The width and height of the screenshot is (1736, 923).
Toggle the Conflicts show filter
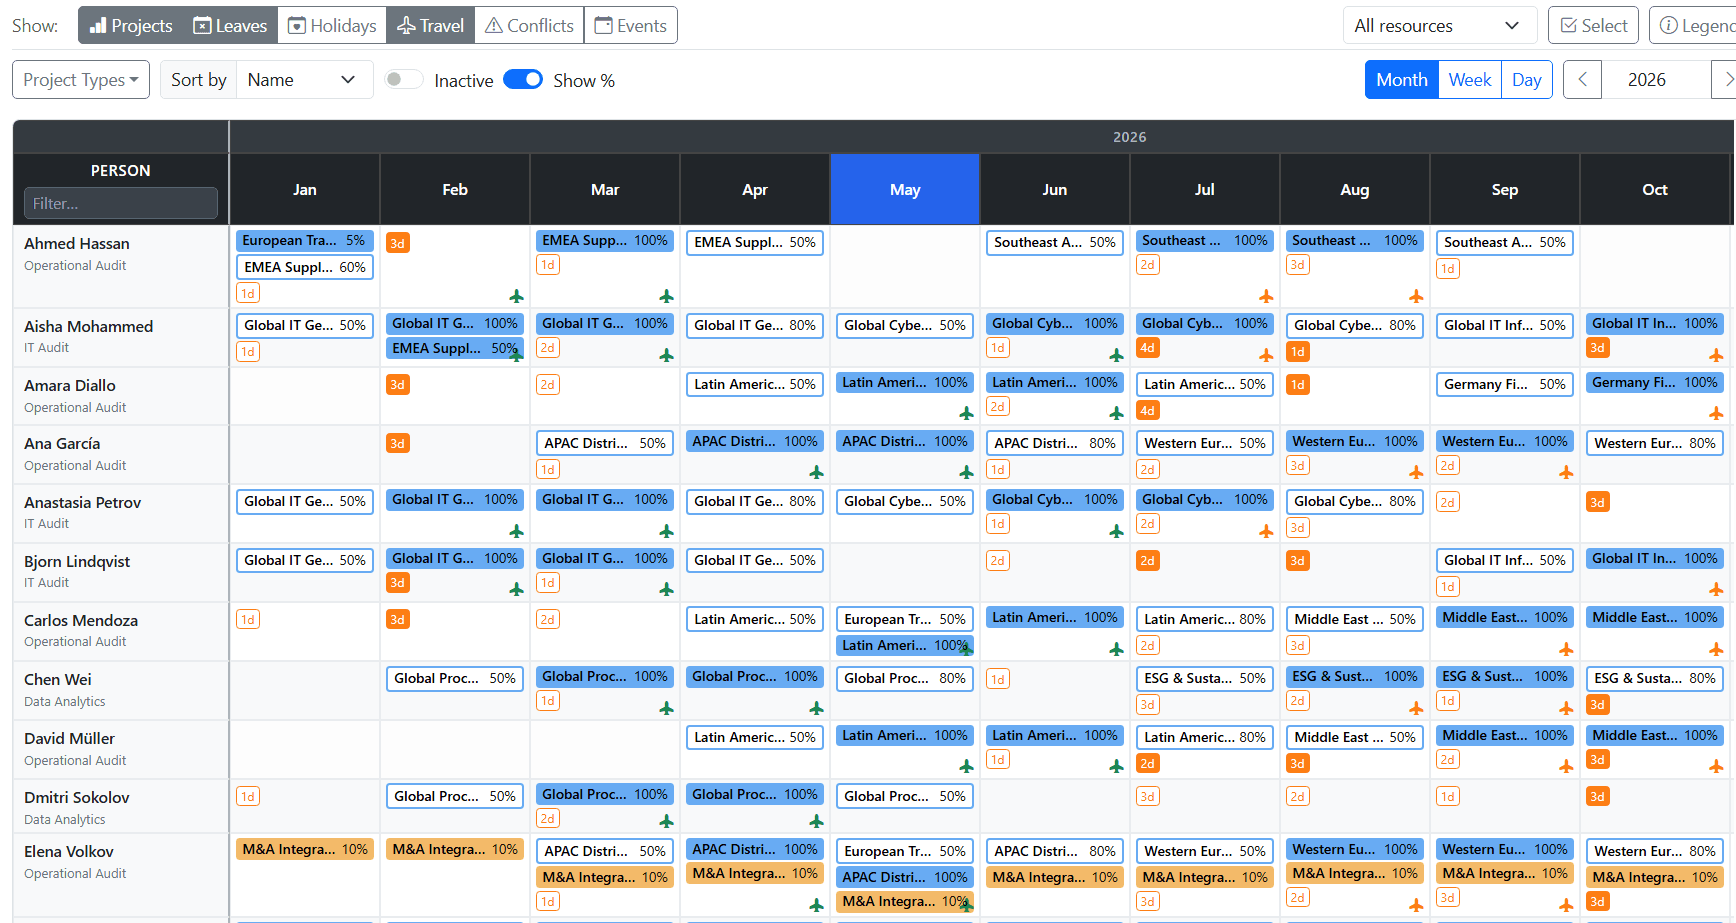coord(529,25)
